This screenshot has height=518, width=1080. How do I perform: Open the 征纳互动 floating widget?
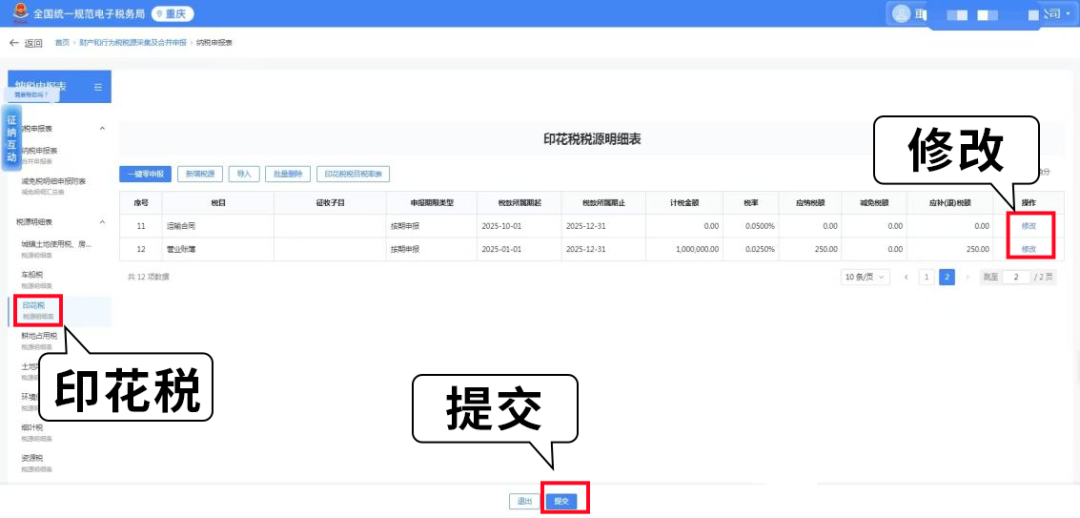point(12,138)
